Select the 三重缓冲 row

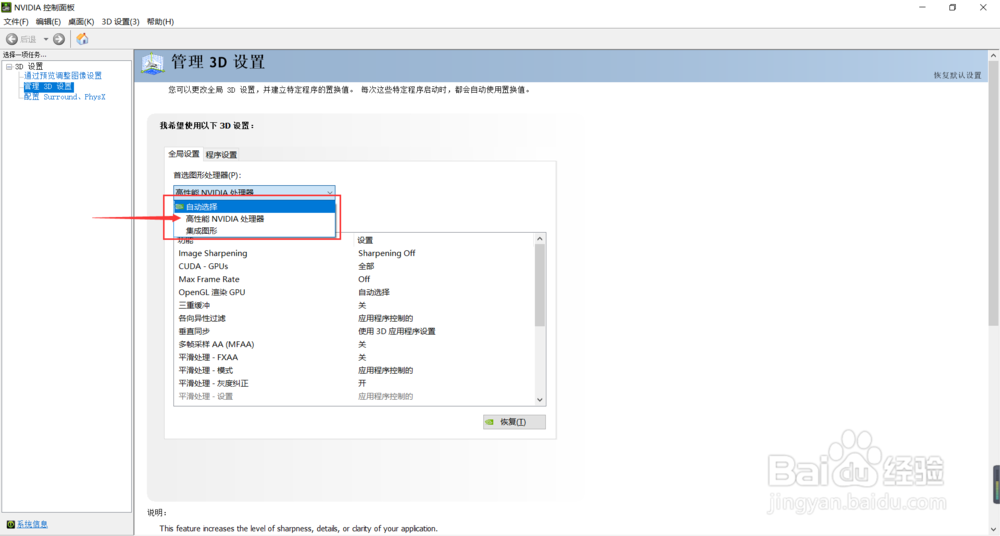point(355,306)
